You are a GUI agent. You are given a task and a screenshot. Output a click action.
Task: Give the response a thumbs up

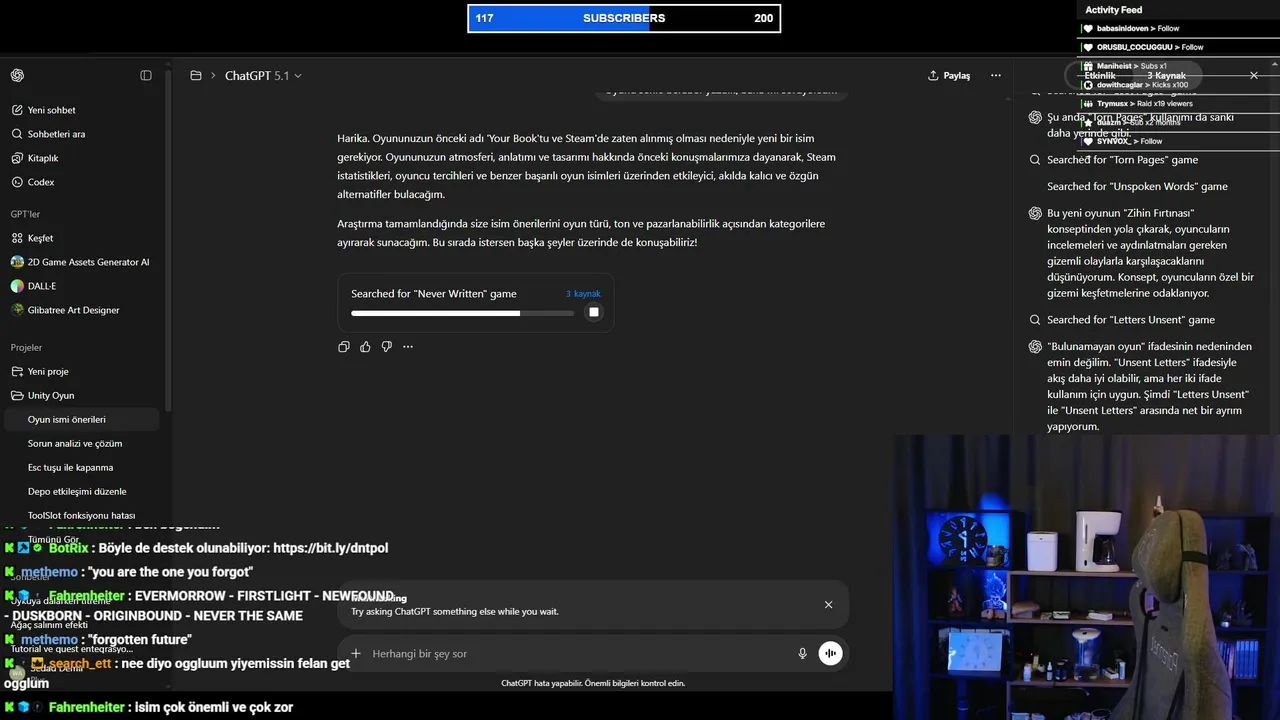(365, 347)
